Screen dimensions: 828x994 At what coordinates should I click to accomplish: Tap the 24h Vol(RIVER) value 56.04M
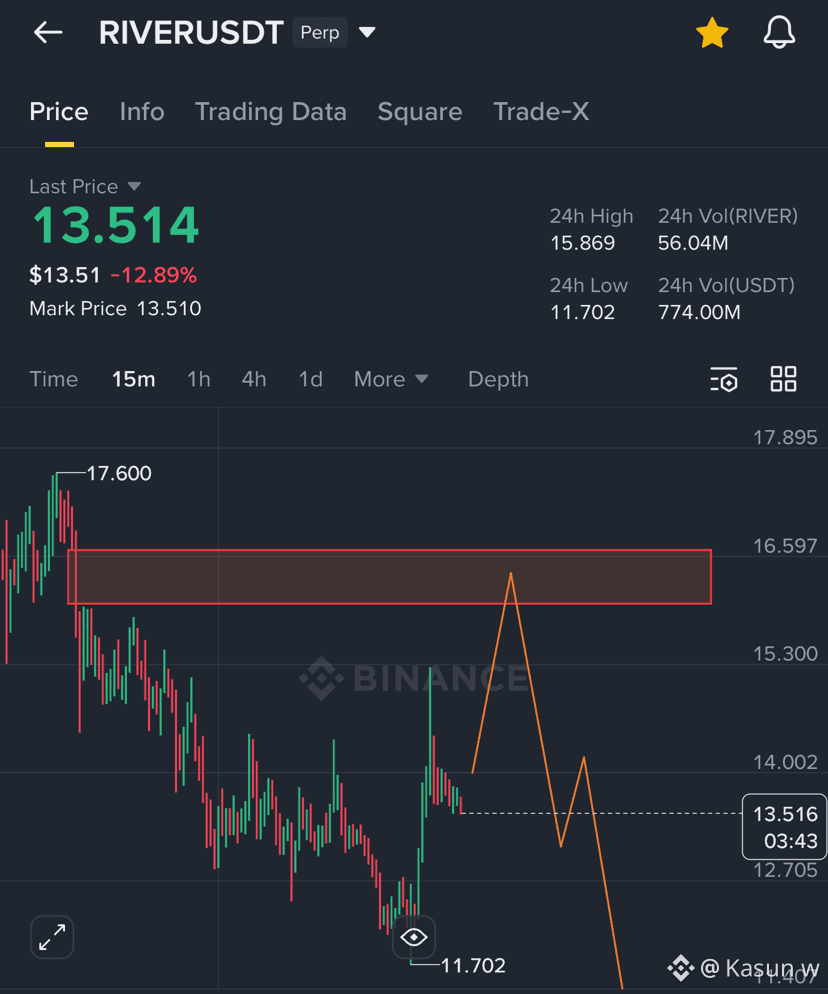[x=693, y=243]
